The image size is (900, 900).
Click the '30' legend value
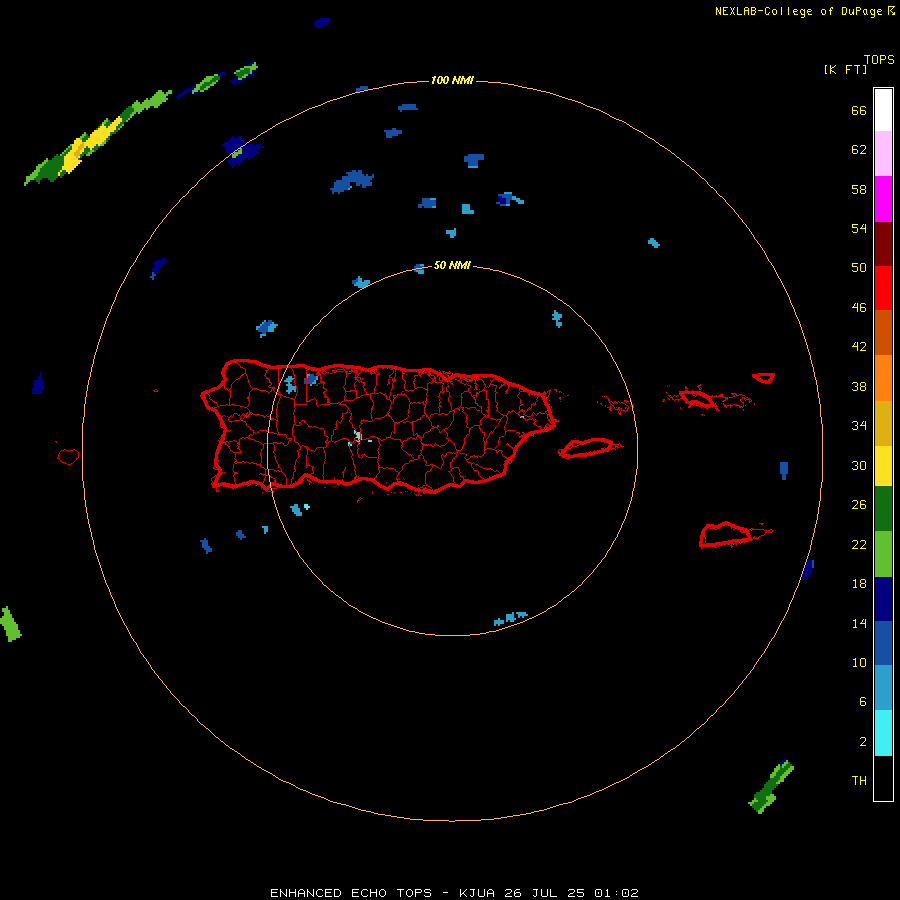point(859,465)
